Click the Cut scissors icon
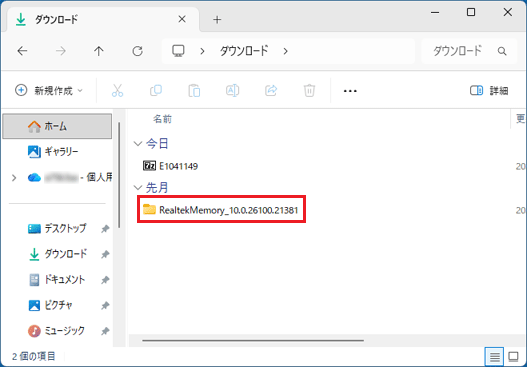 (x=117, y=91)
